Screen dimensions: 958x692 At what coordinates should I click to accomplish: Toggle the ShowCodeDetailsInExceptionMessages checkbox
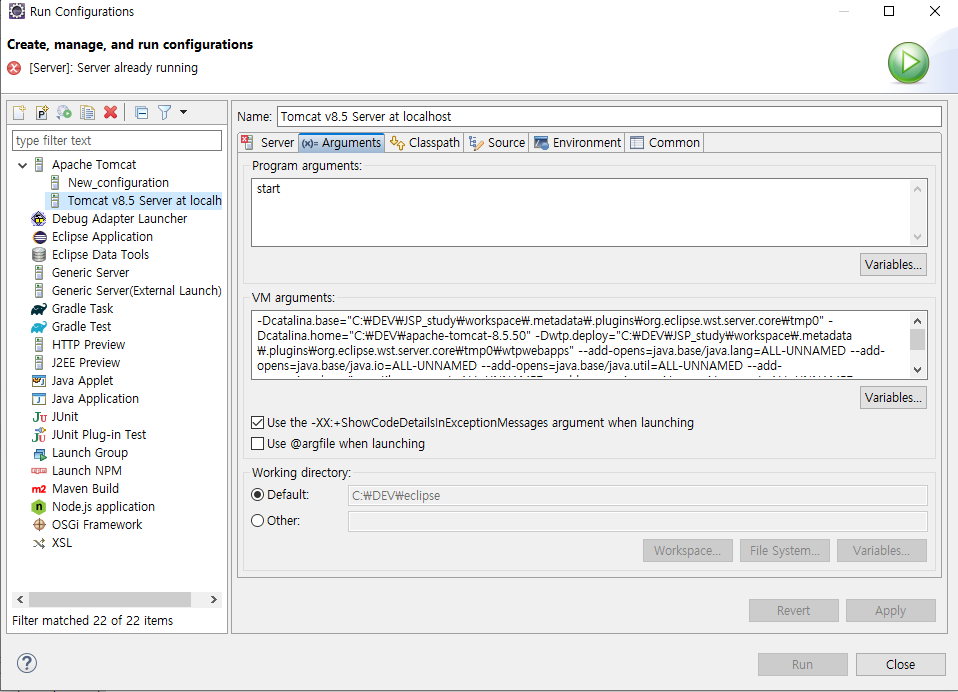tap(258, 423)
